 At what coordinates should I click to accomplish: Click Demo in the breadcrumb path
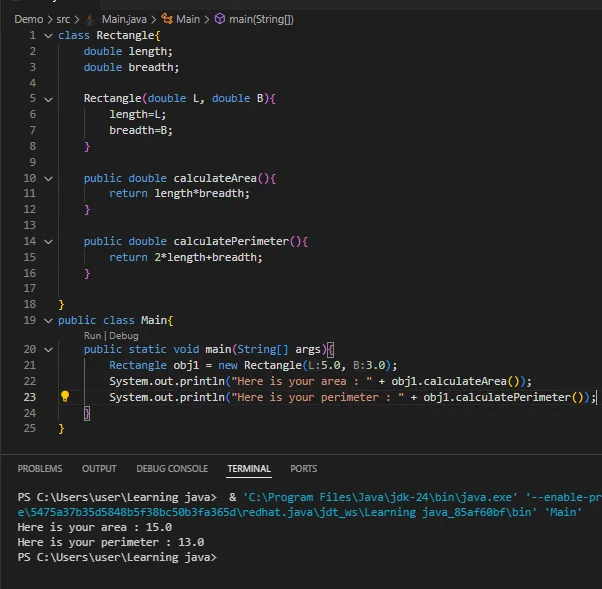pos(29,19)
